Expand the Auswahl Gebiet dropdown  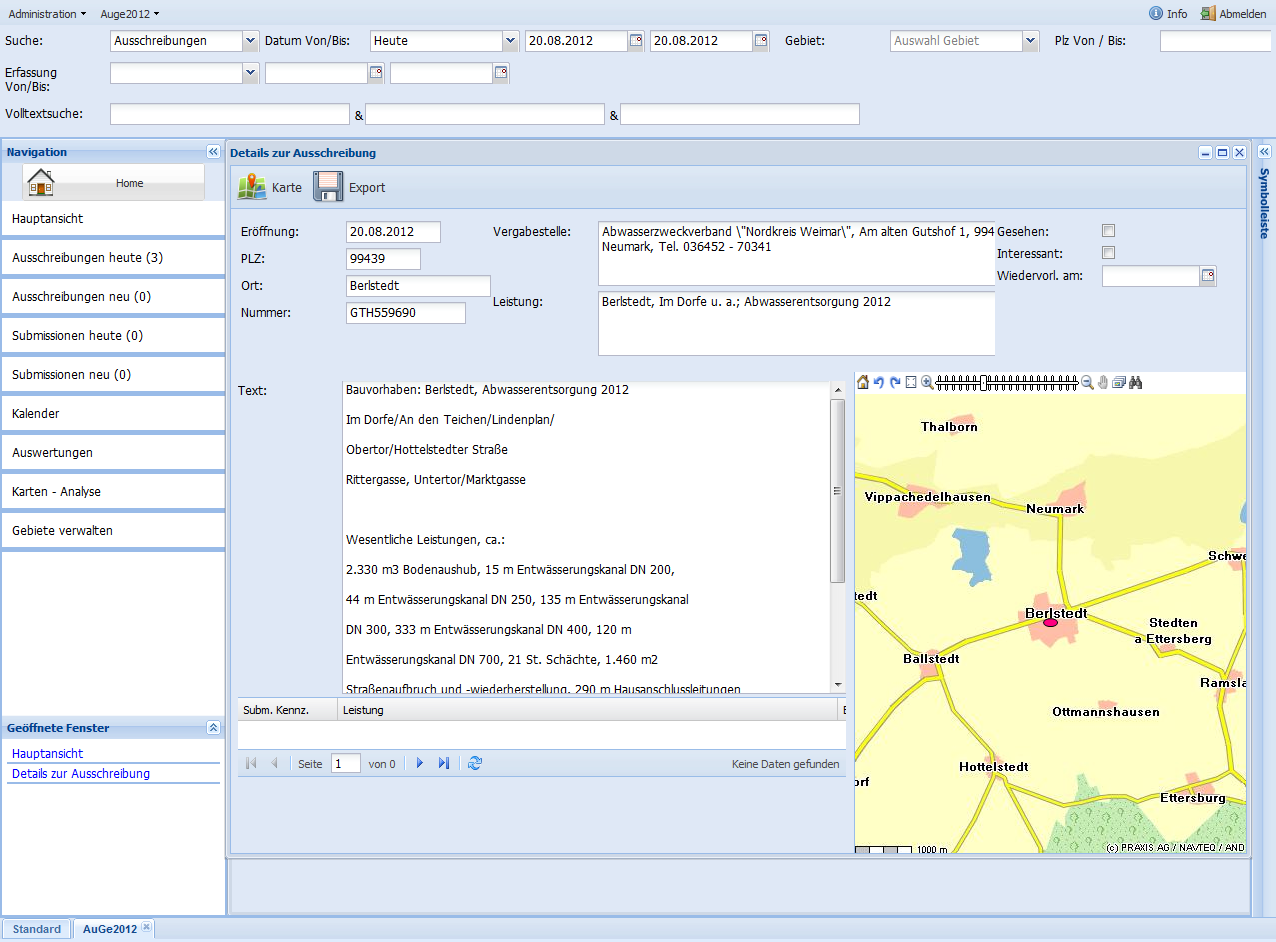tap(1031, 41)
